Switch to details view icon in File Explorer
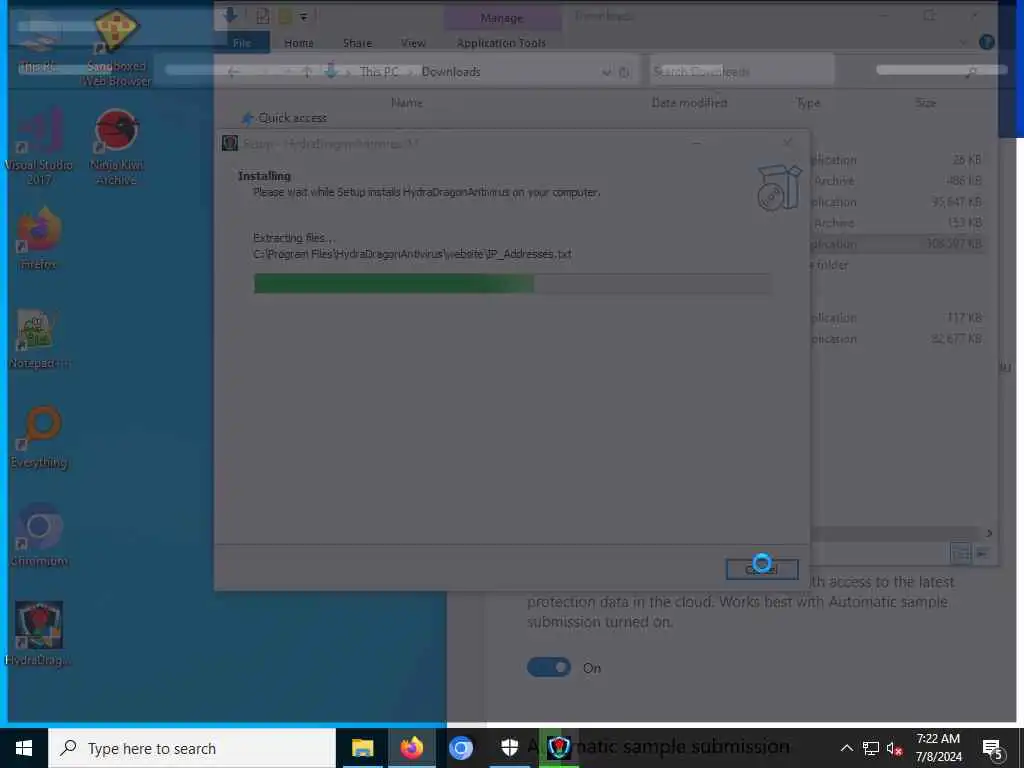 [961, 554]
